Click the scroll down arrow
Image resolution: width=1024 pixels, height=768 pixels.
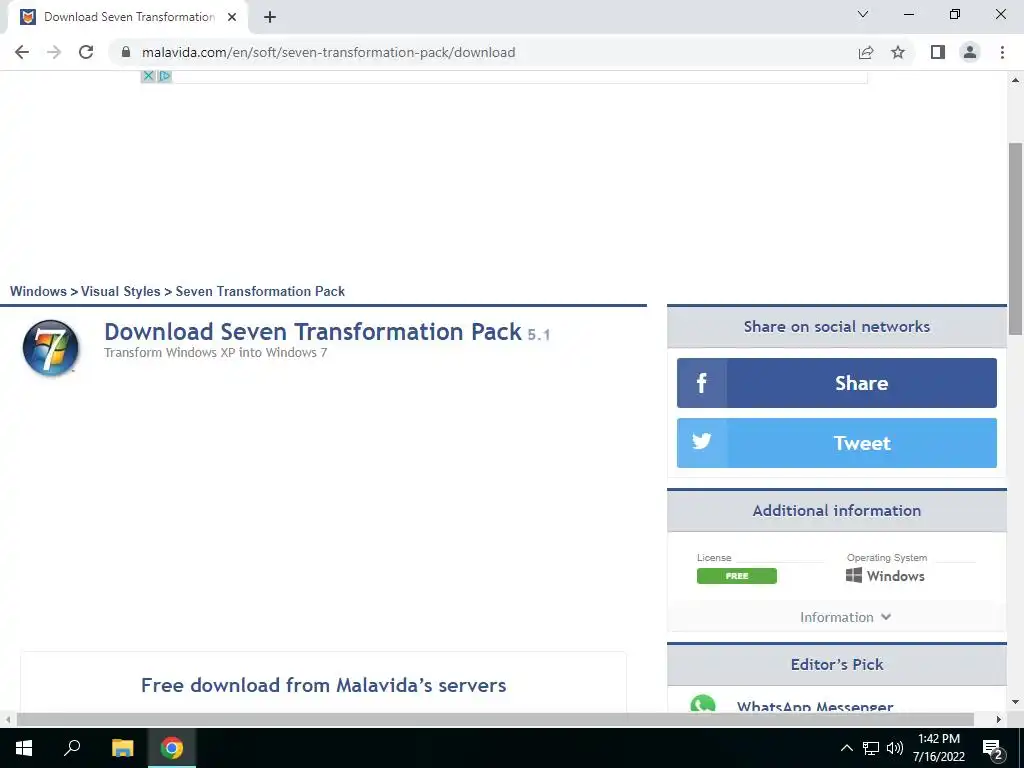[x=1016, y=703]
